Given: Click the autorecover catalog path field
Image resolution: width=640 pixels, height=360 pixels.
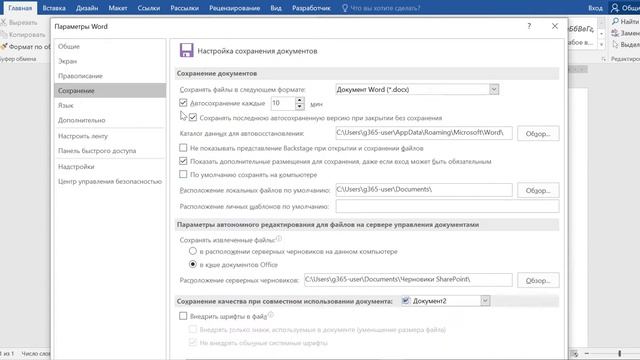Looking at the screenshot, I should [x=424, y=133].
